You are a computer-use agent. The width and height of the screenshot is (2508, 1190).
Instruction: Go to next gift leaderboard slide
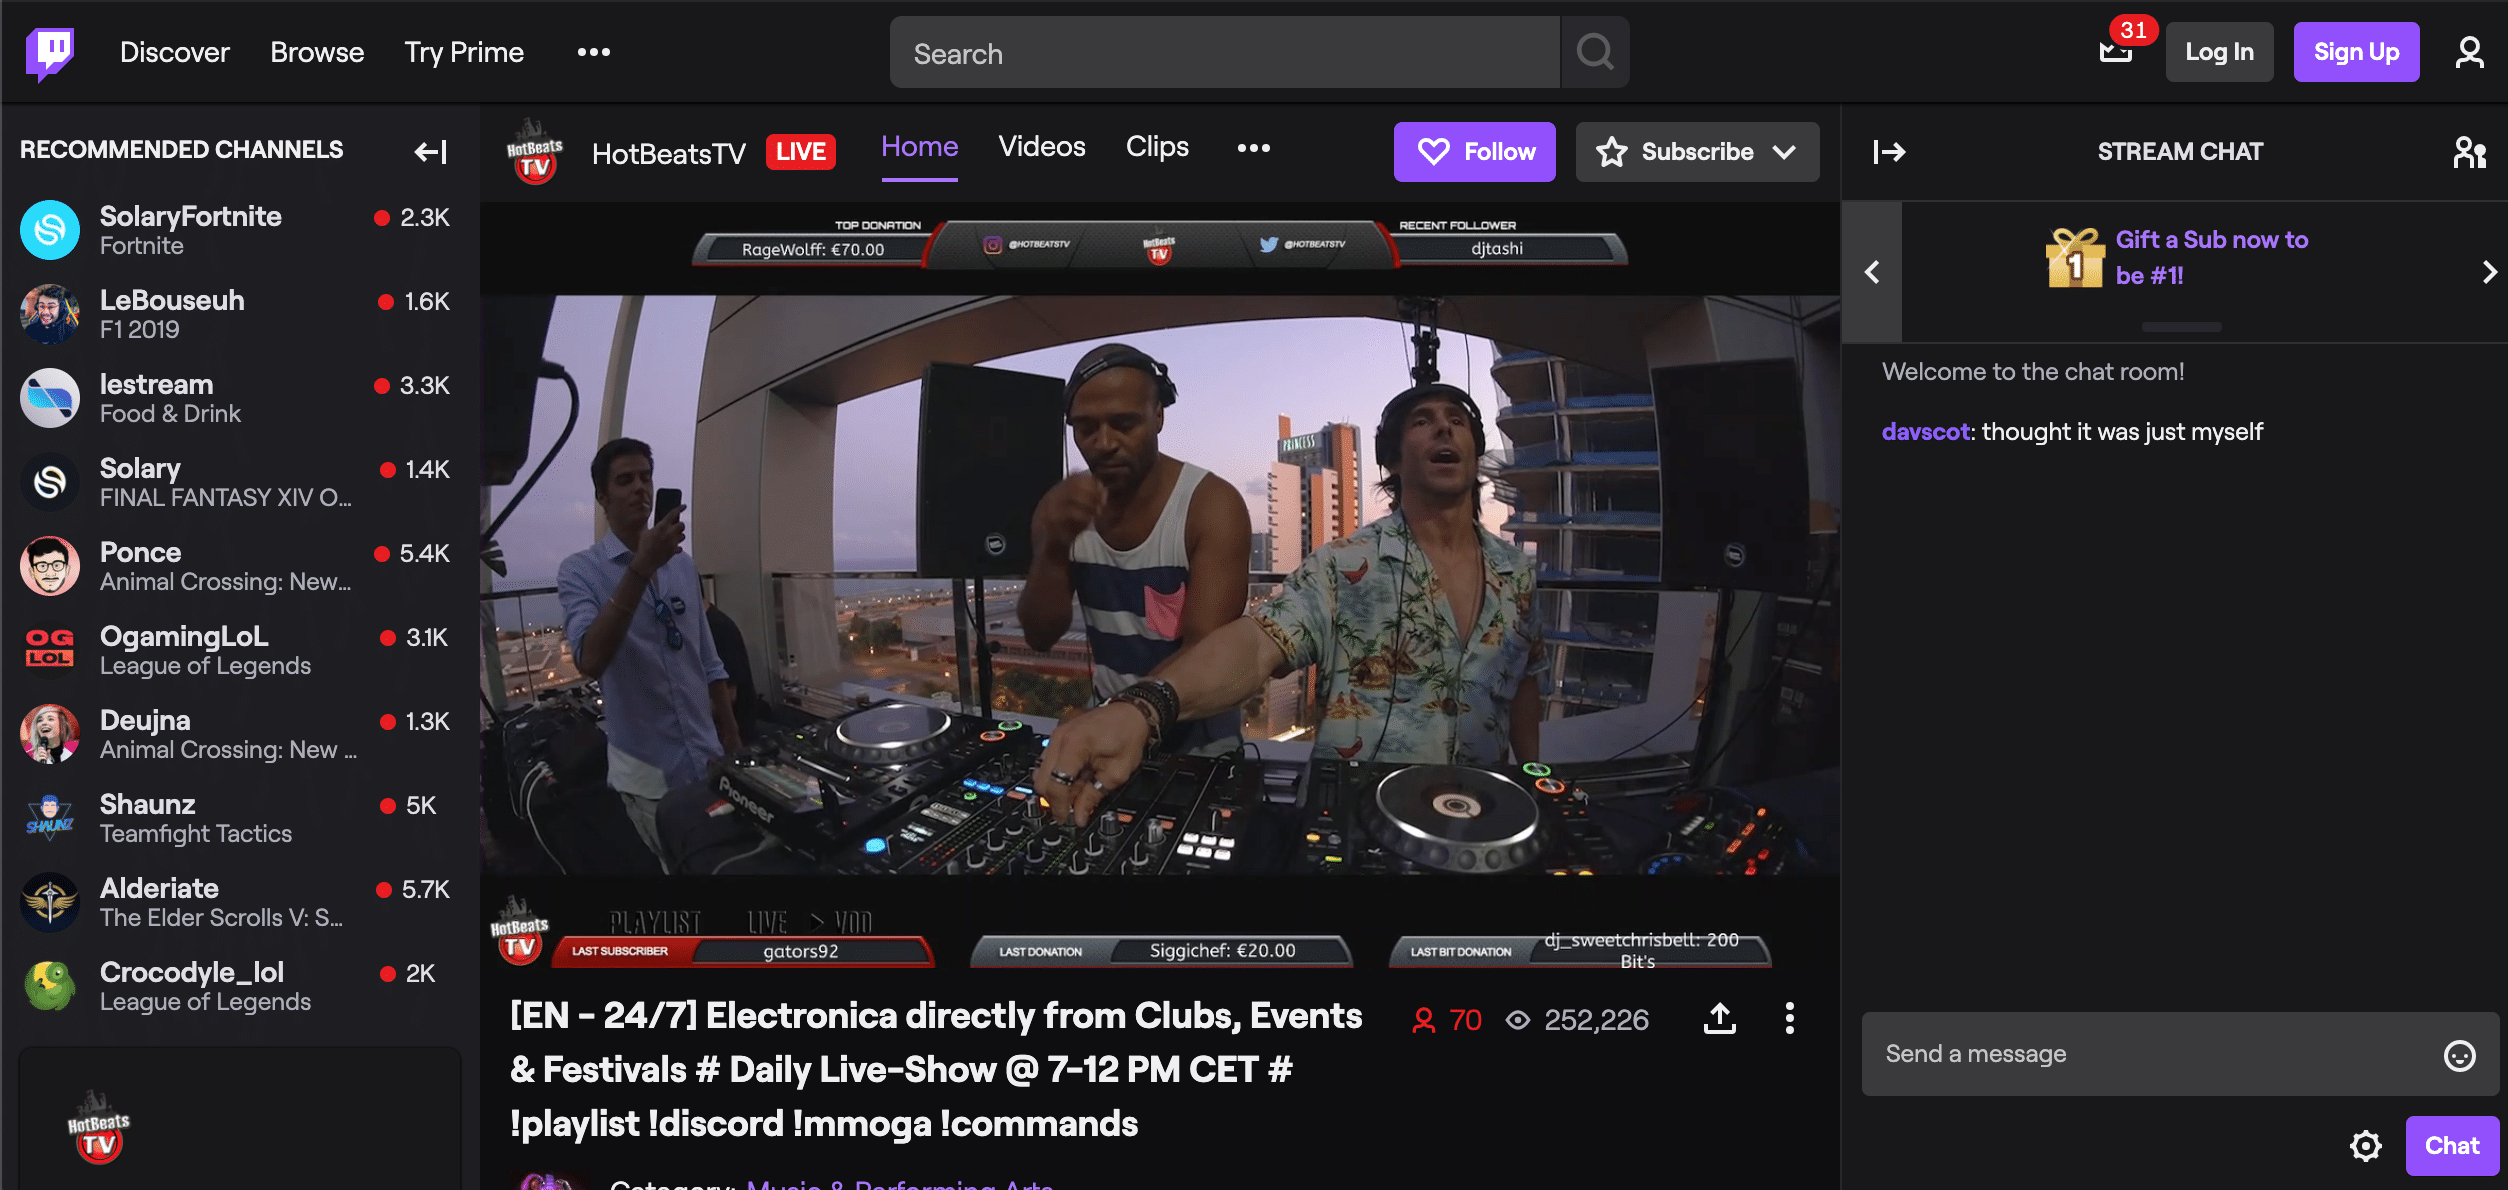coord(2489,272)
